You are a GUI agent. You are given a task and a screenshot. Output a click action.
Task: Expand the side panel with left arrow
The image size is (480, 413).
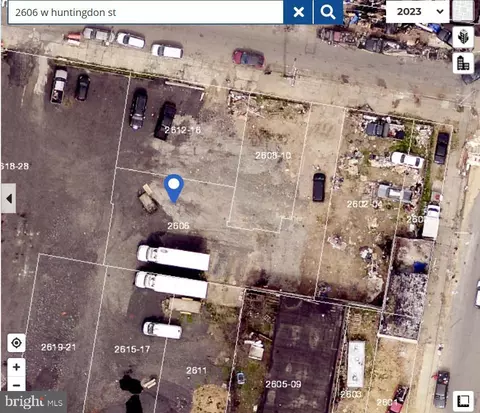[x=9, y=198]
